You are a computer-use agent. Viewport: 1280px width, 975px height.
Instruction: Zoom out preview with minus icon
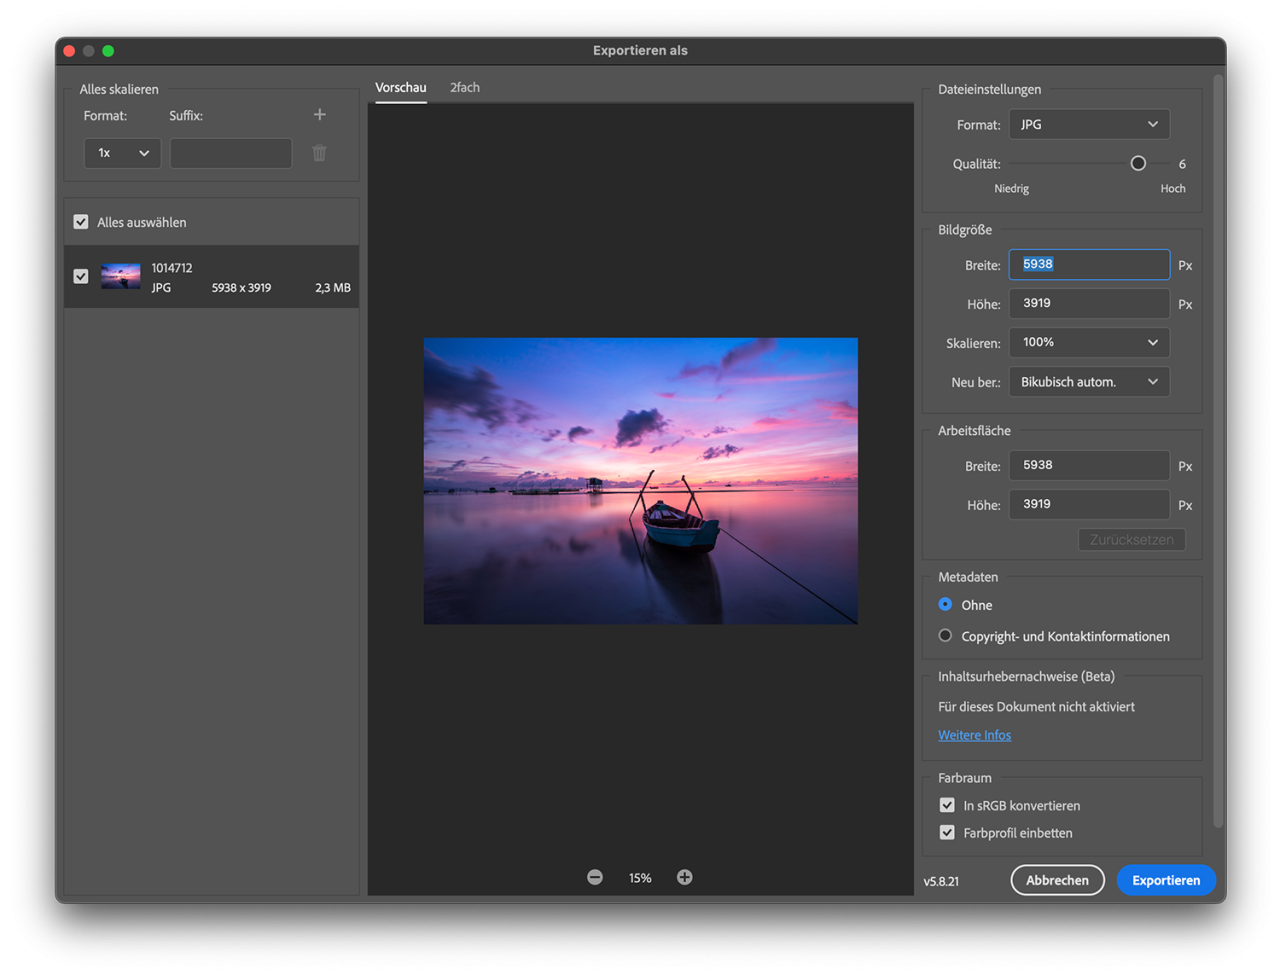point(595,877)
